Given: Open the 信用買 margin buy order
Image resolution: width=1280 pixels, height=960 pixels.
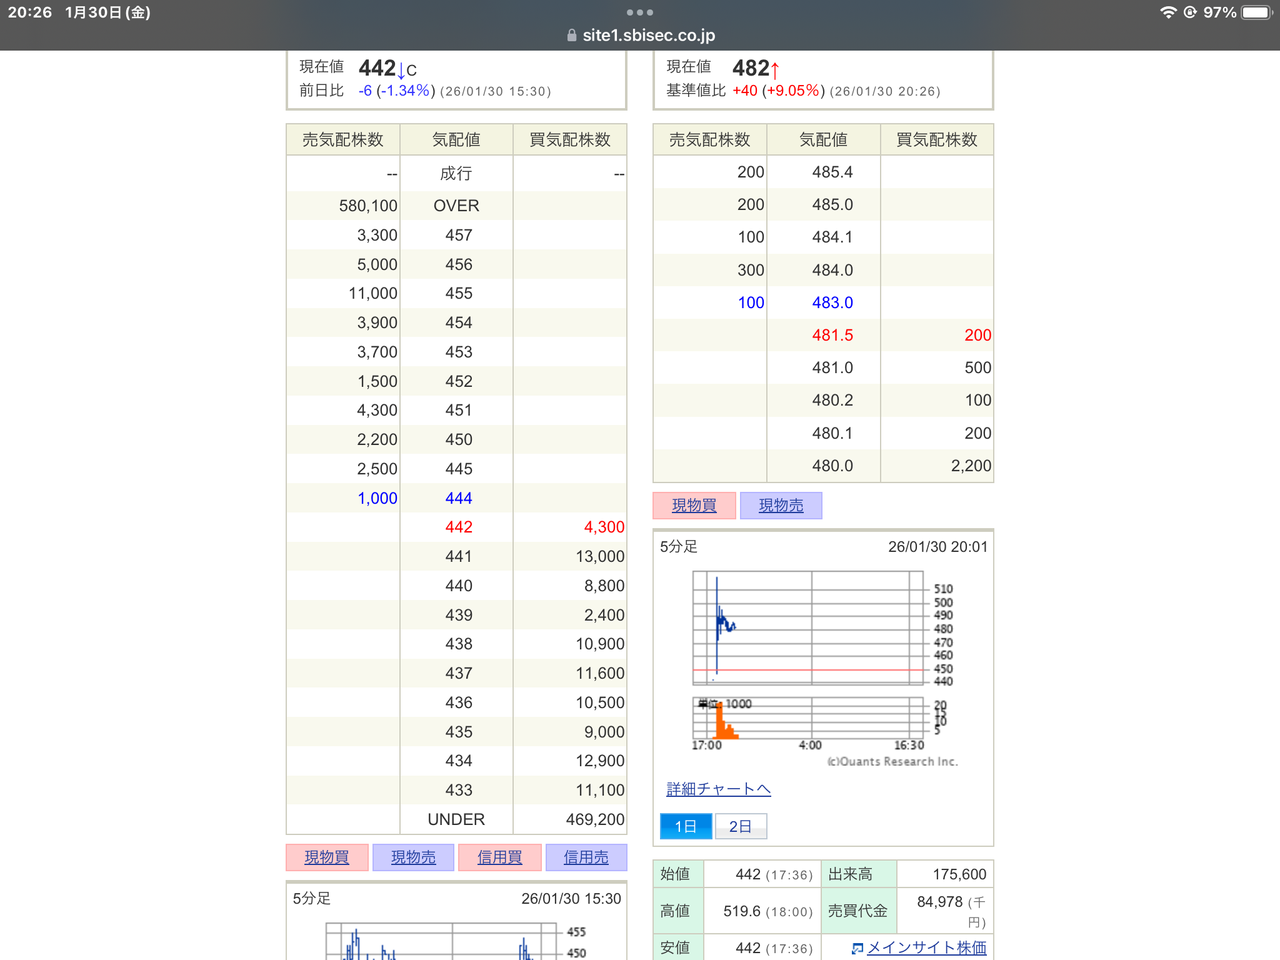Looking at the screenshot, I should [499, 857].
